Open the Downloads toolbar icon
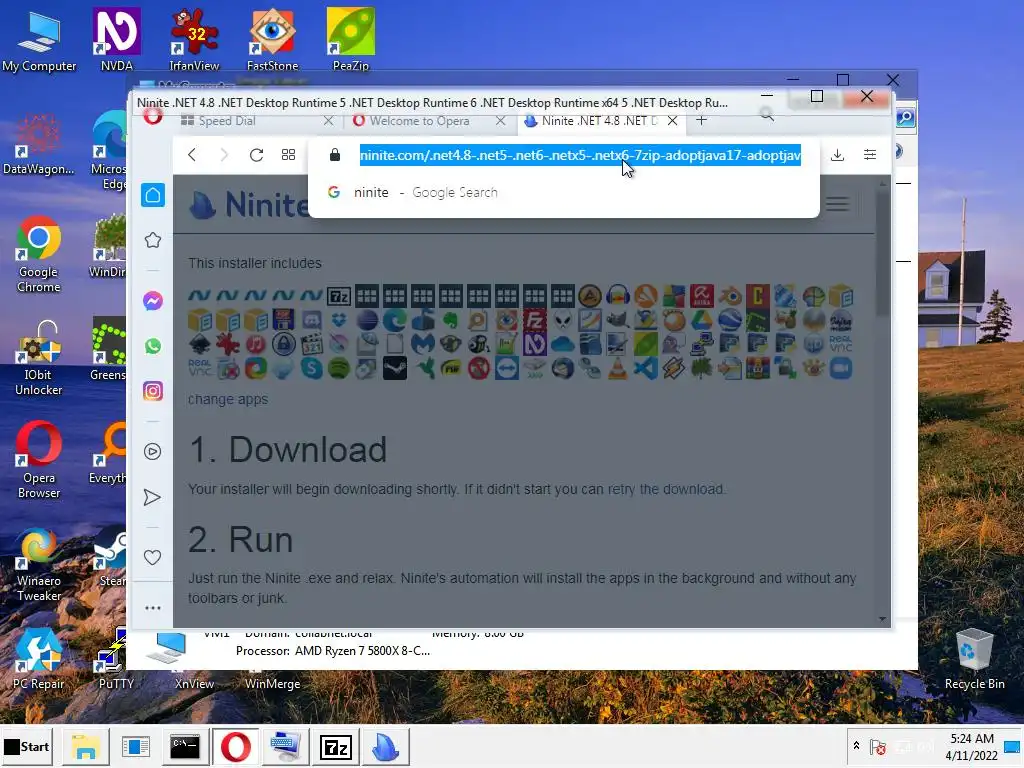 tap(838, 155)
